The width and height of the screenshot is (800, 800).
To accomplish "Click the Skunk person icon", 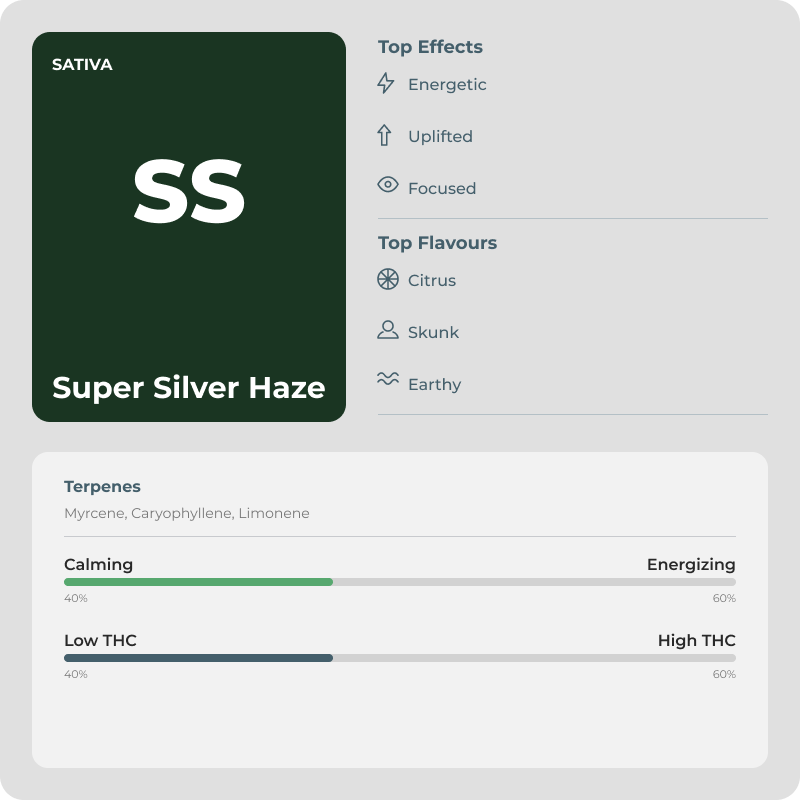I will (x=388, y=330).
